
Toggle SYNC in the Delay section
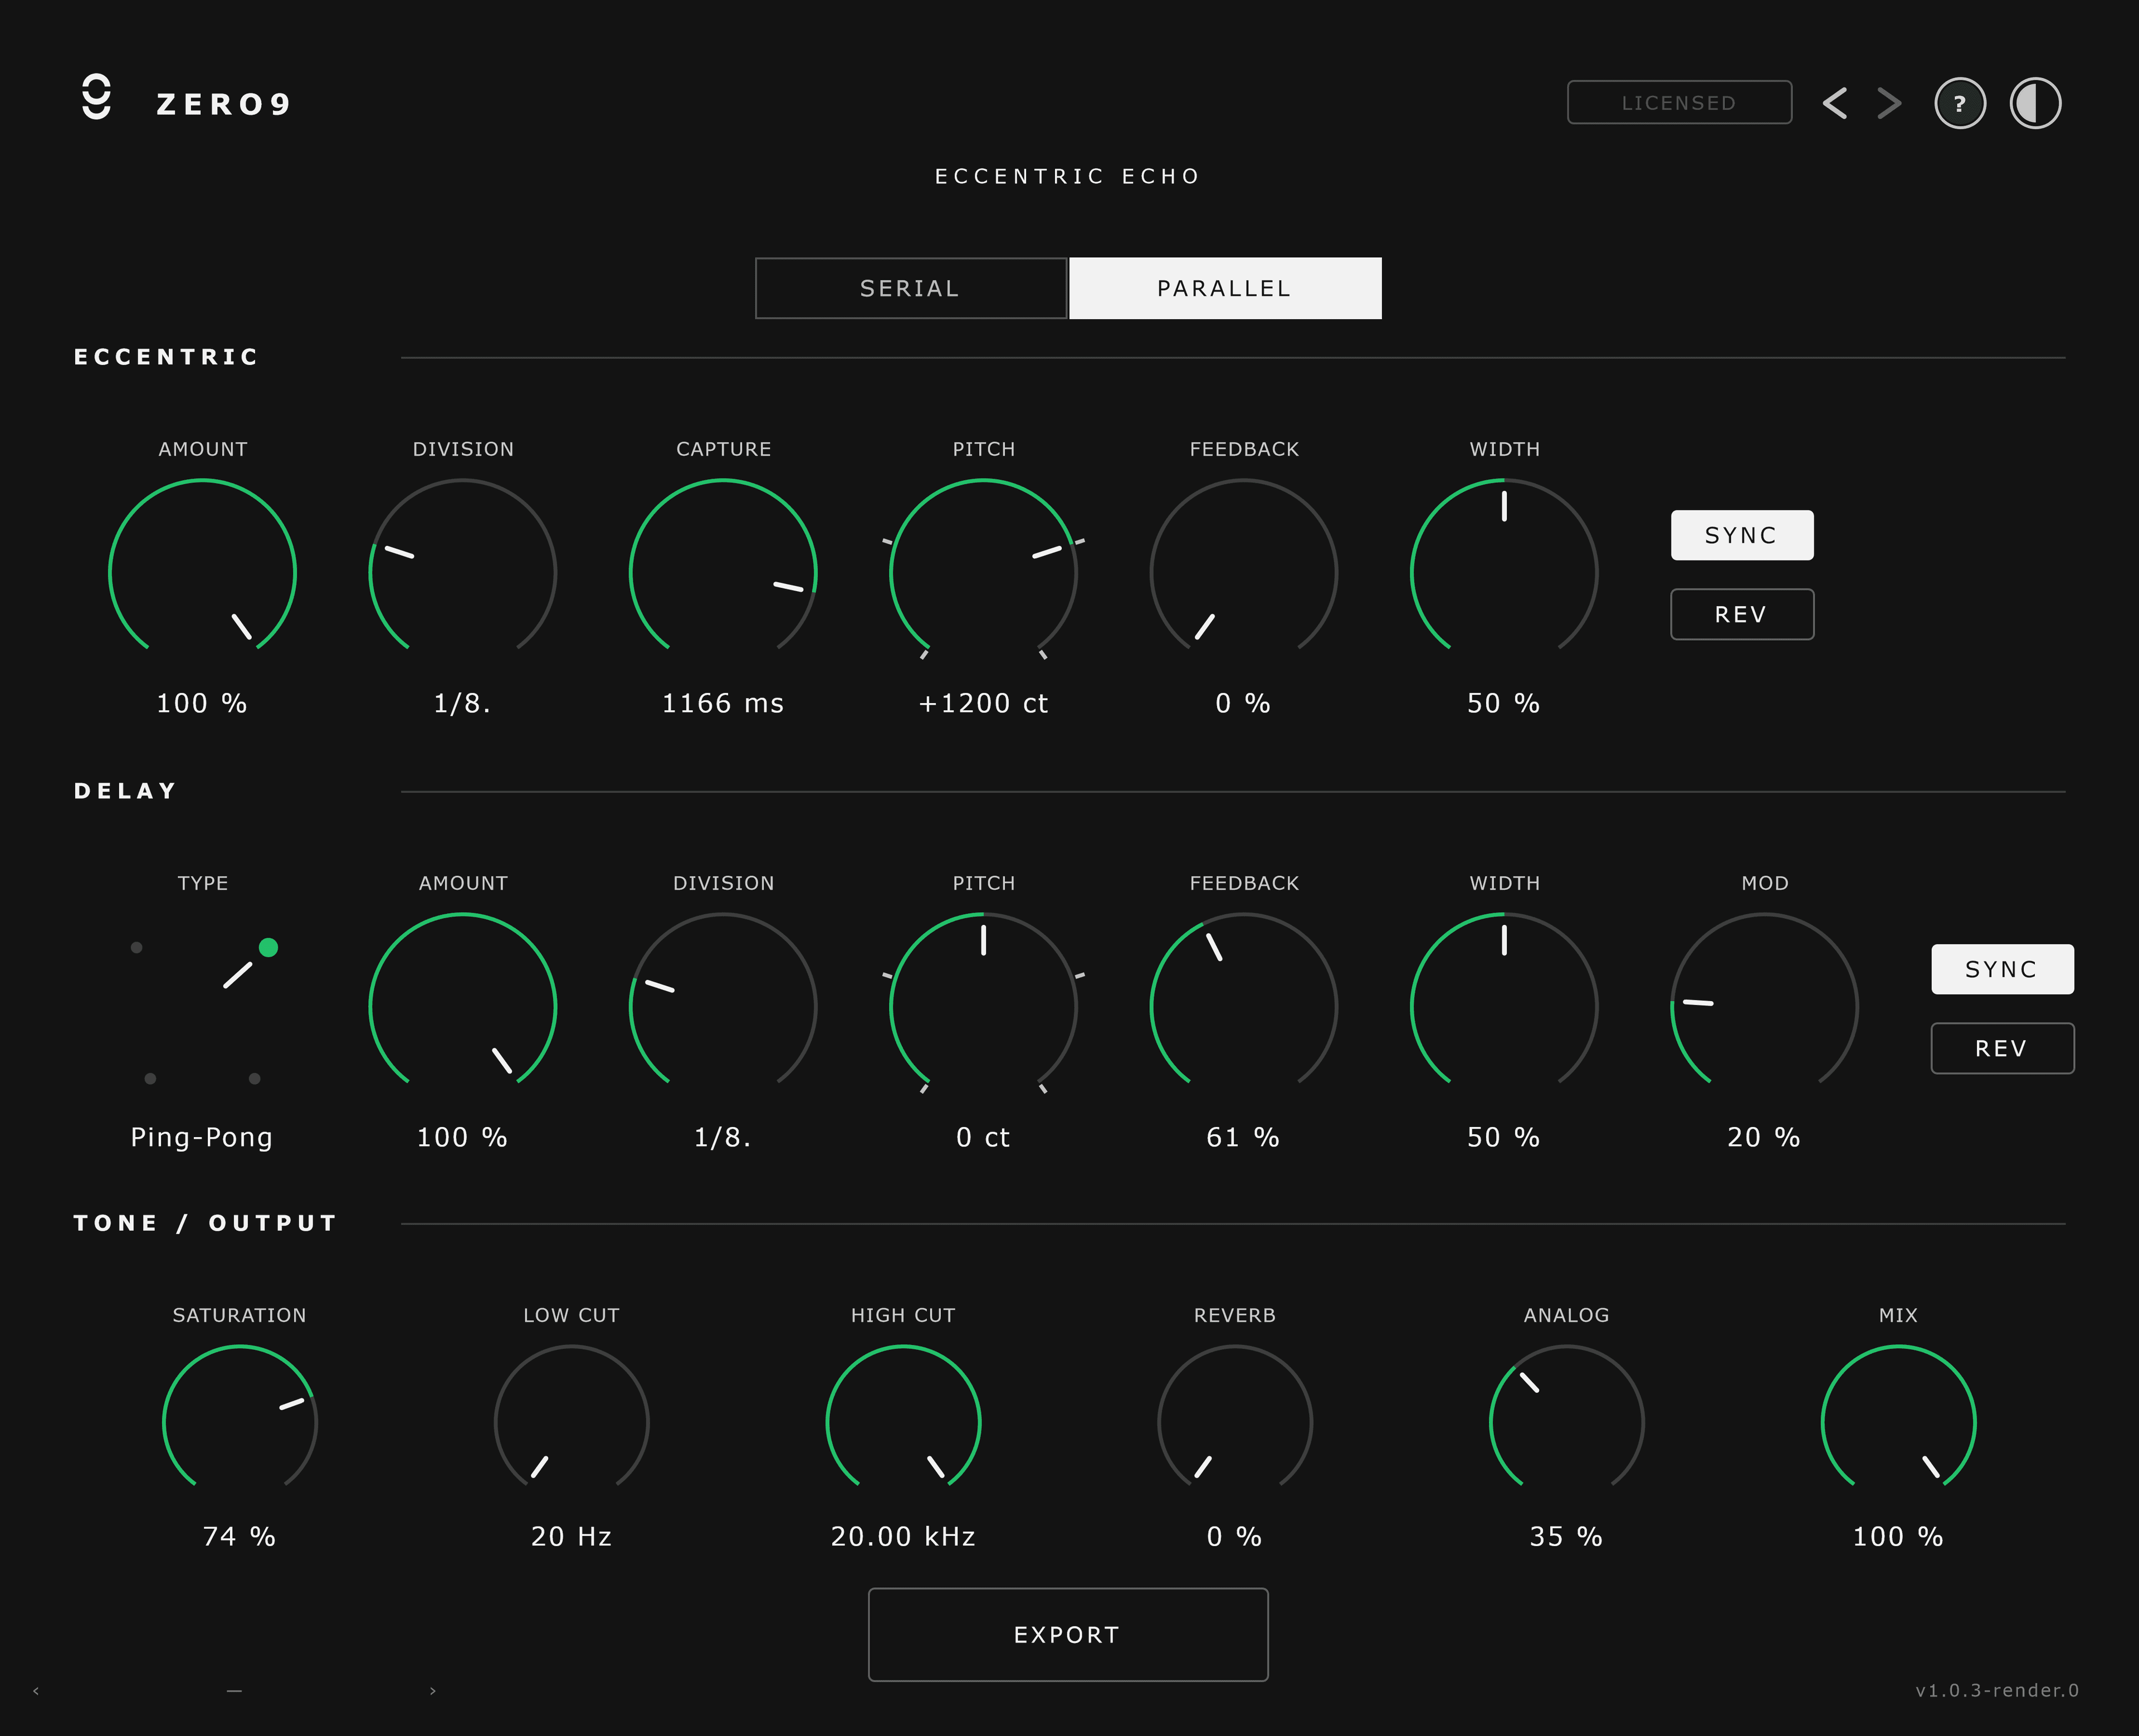point(2002,969)
